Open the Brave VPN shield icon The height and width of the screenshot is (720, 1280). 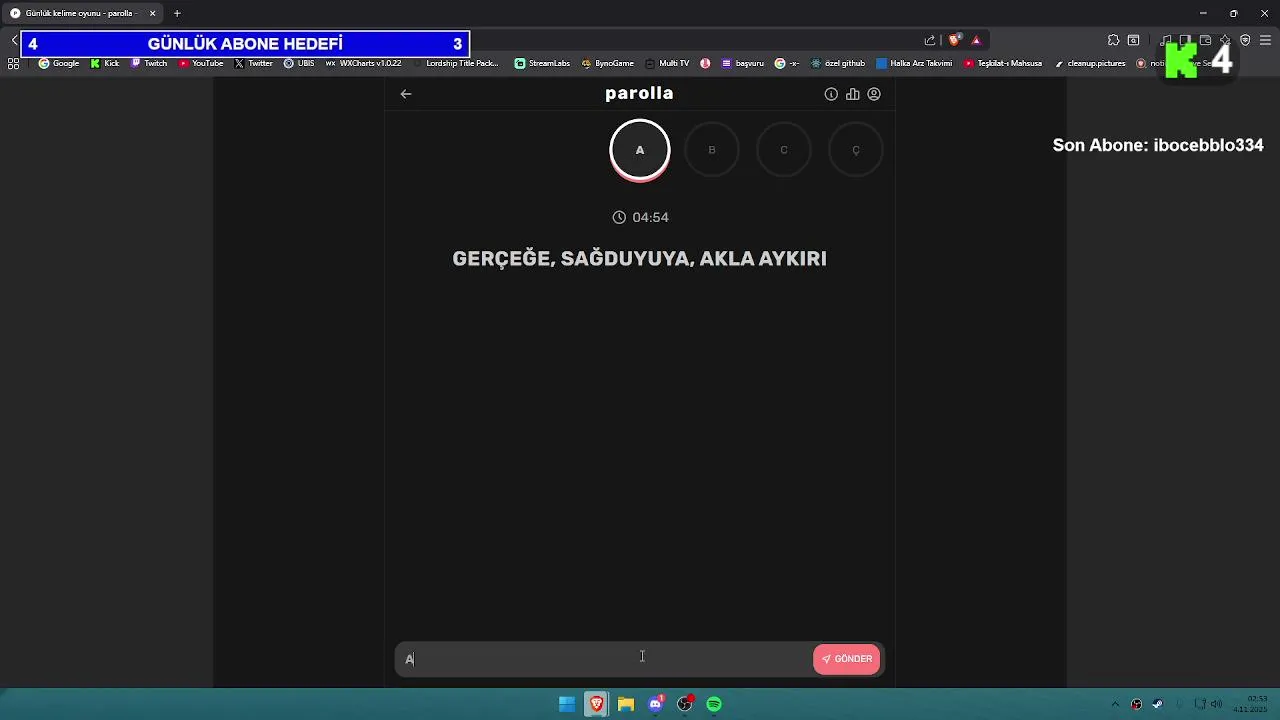pyautogui.click(x=1245, y=40)
